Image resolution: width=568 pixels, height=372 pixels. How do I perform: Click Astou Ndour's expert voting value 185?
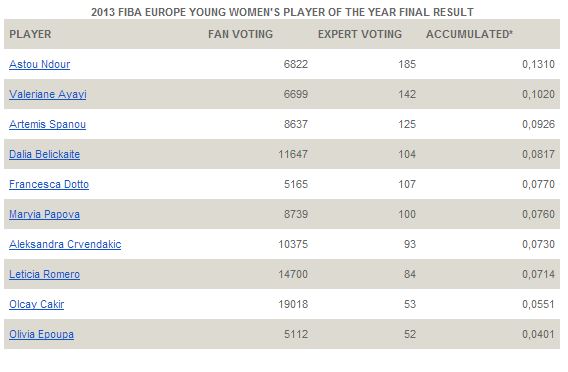[x=407, y=64]
